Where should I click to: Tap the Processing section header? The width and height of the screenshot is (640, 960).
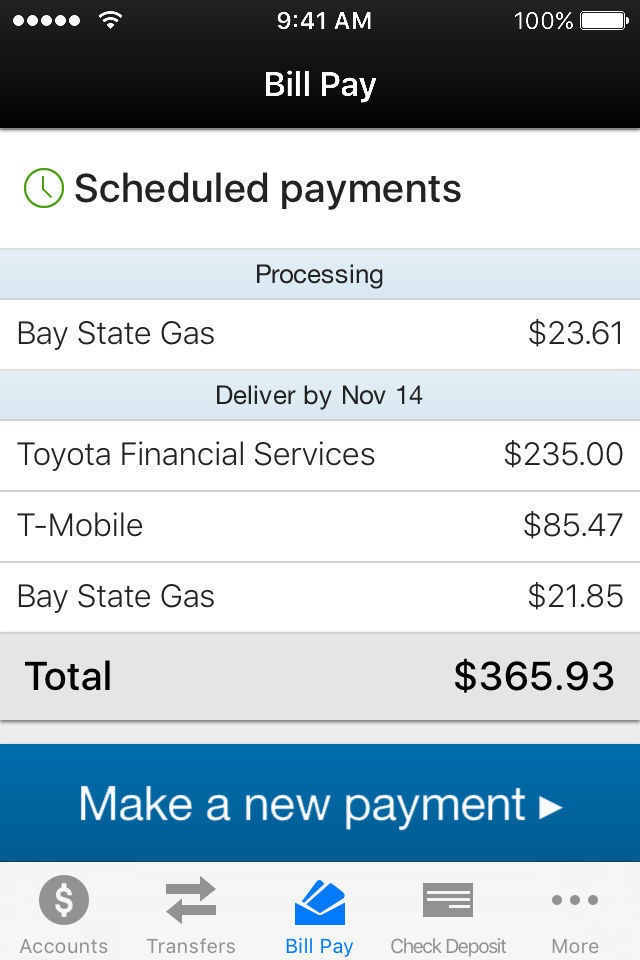point(320,274)
